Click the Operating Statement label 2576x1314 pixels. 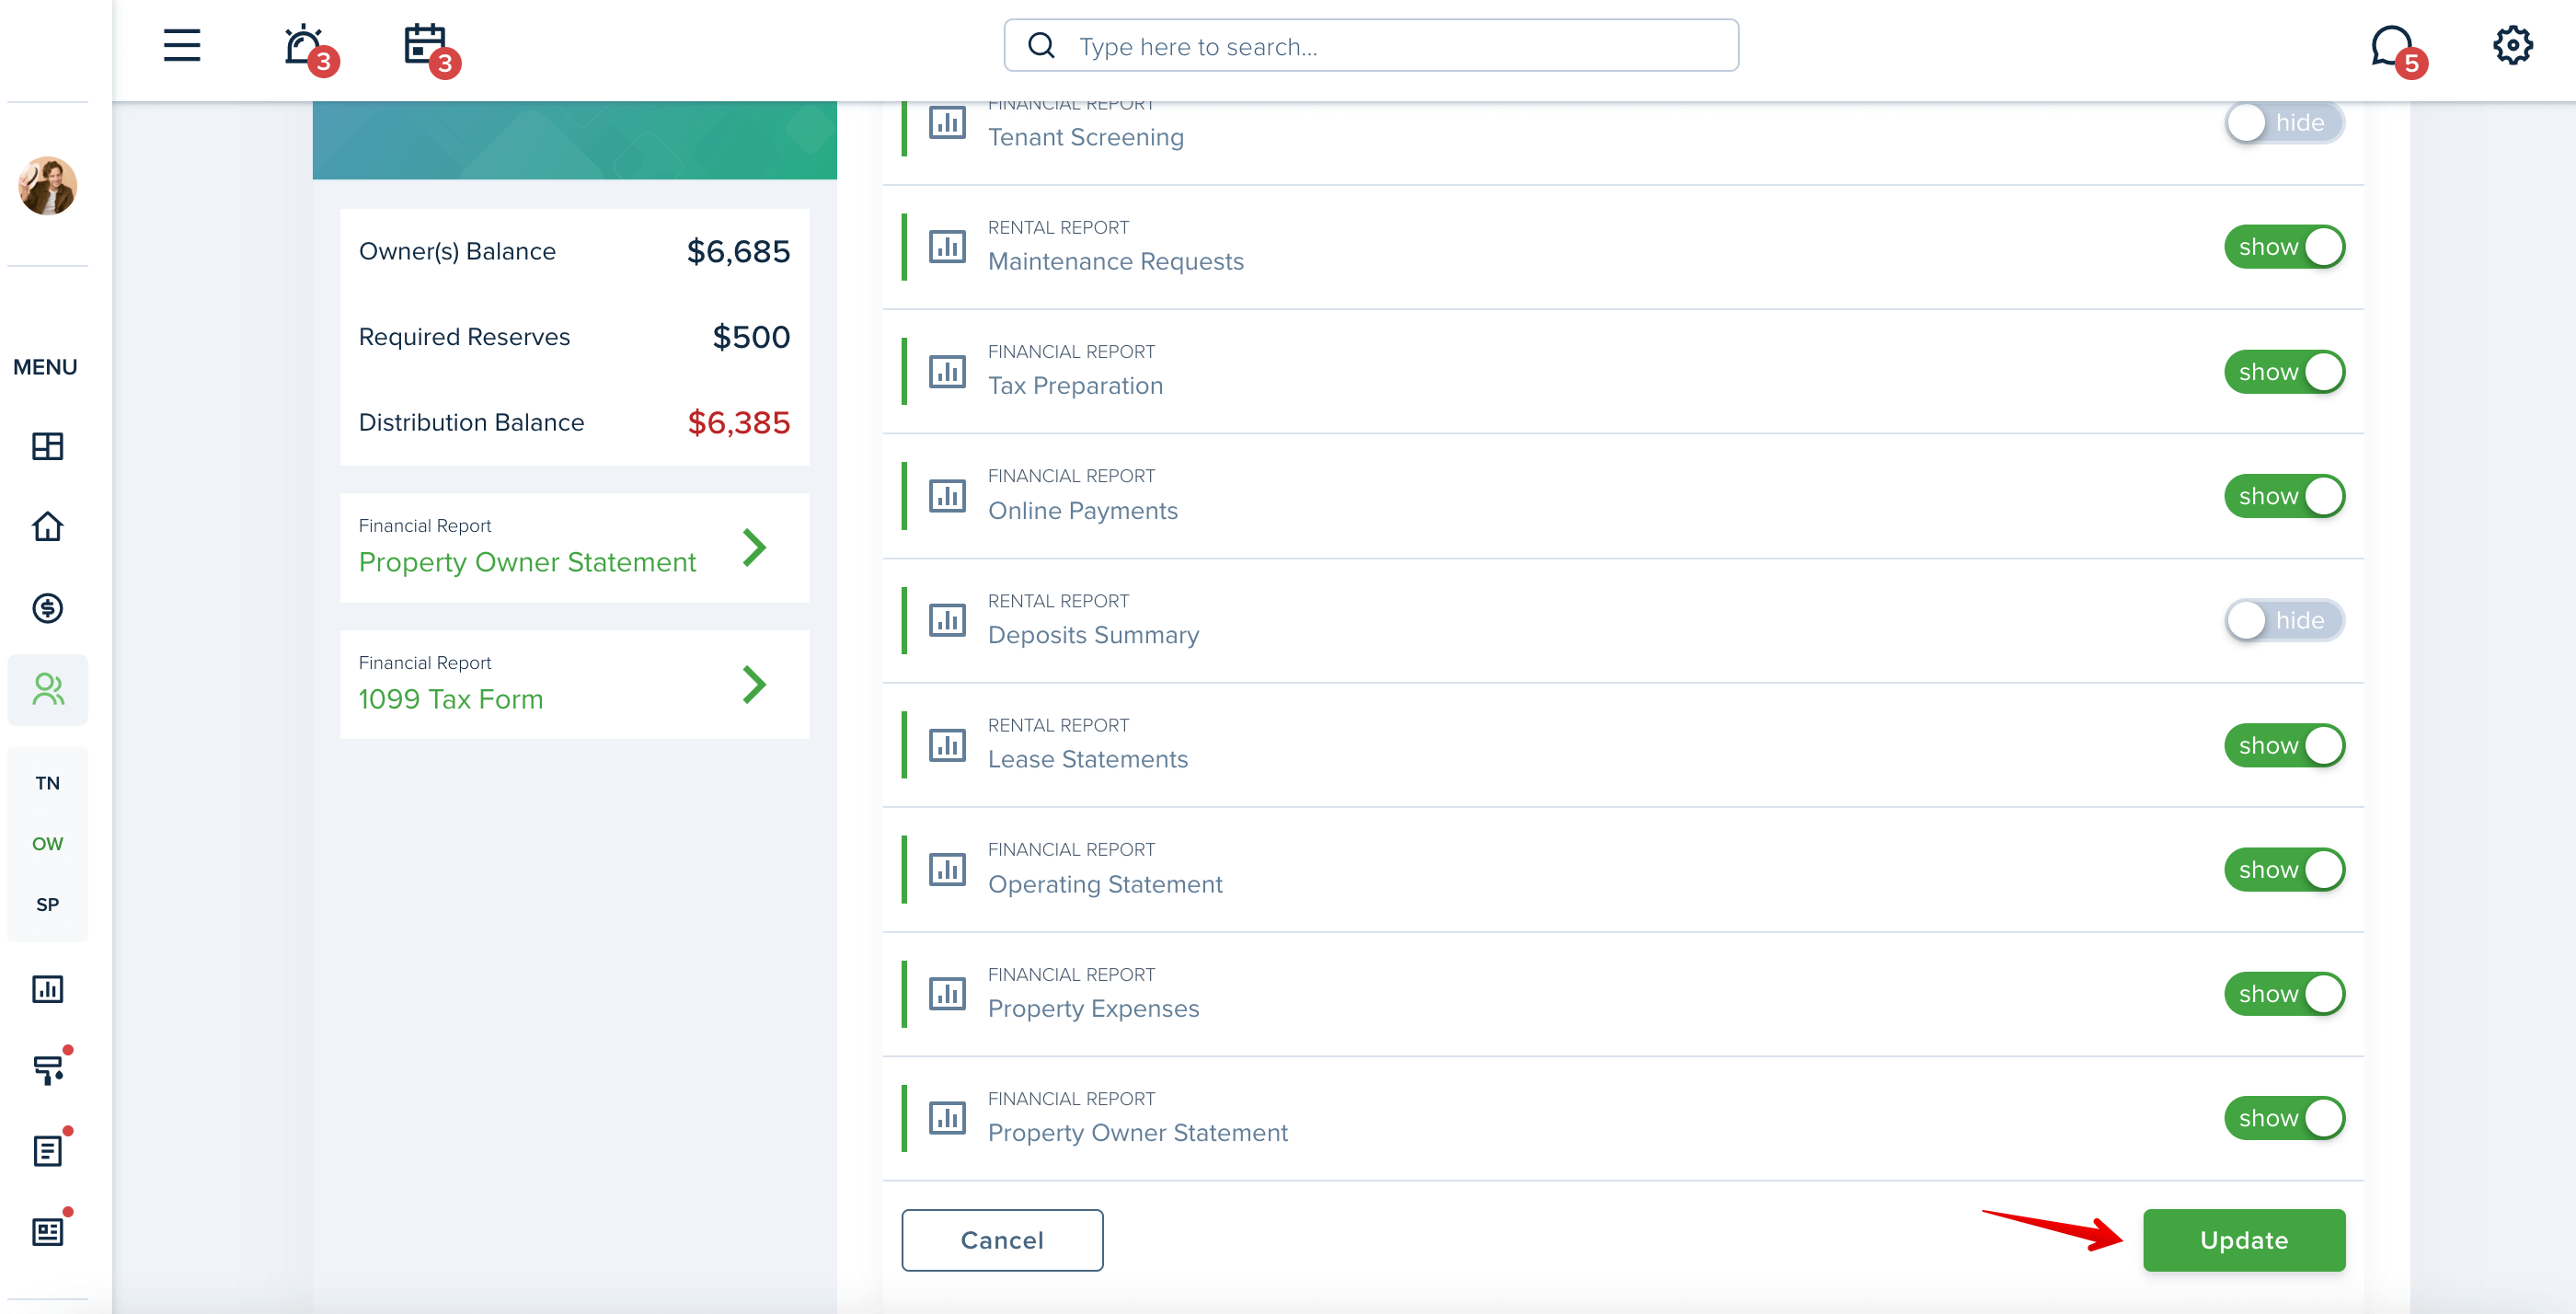(1105, 884)
